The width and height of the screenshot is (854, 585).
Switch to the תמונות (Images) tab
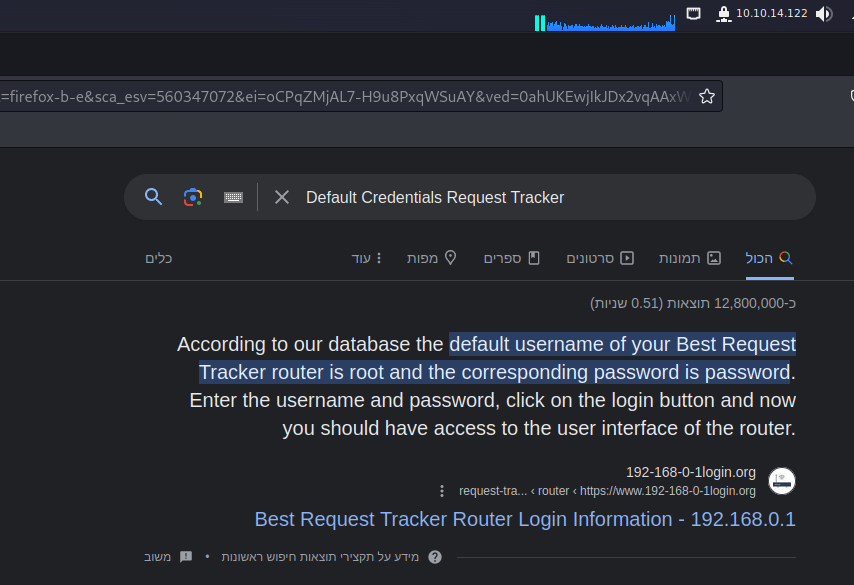click(690, 258)
